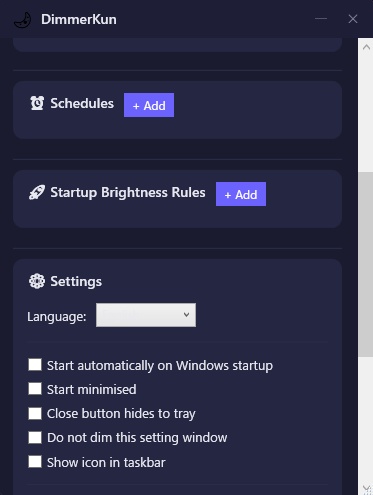
Task: Select the Schedules section heading
Action: (82, 103)
